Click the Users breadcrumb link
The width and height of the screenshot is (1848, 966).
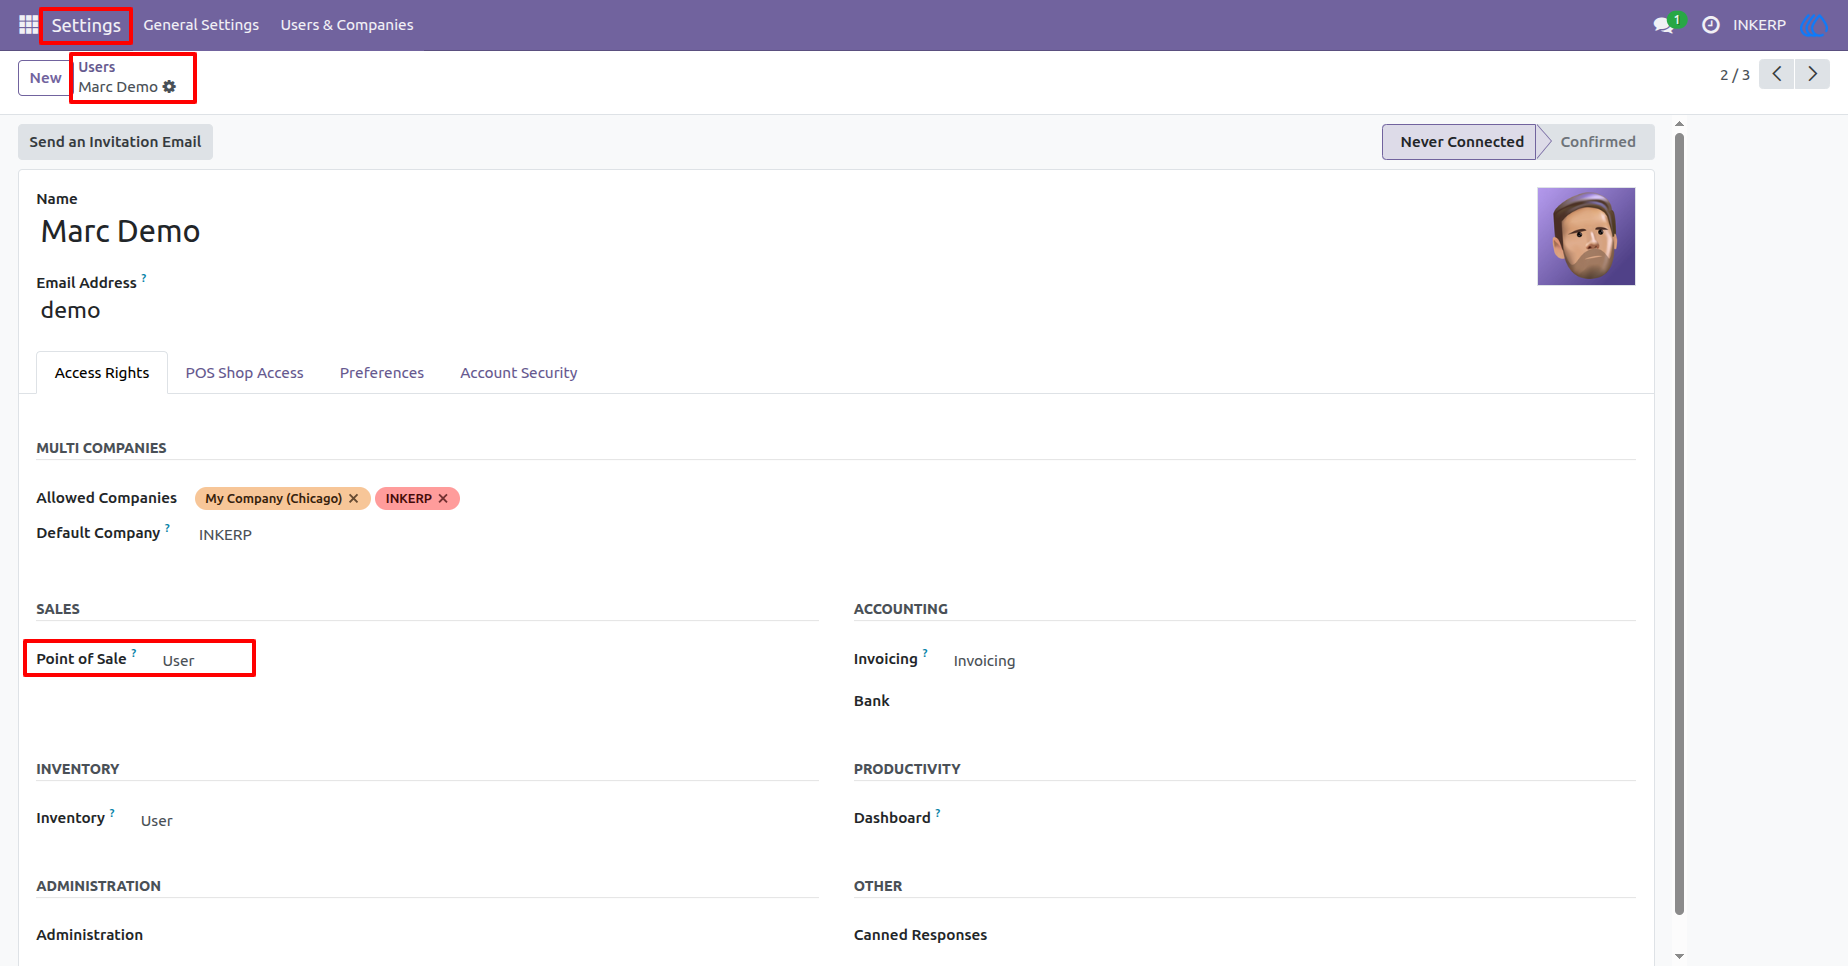97,67
